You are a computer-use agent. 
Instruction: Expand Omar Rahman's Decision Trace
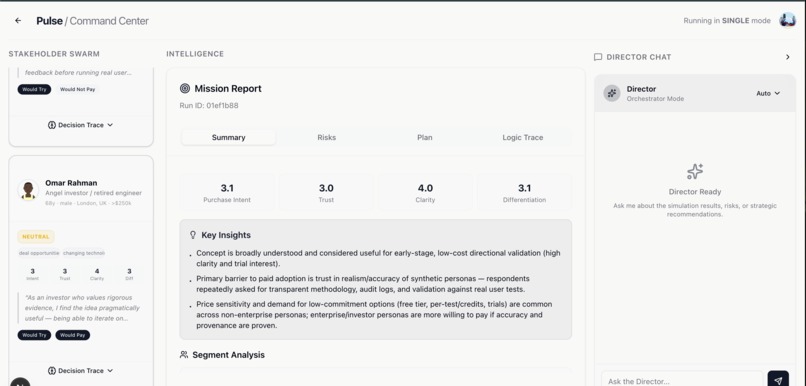(81, 371)
